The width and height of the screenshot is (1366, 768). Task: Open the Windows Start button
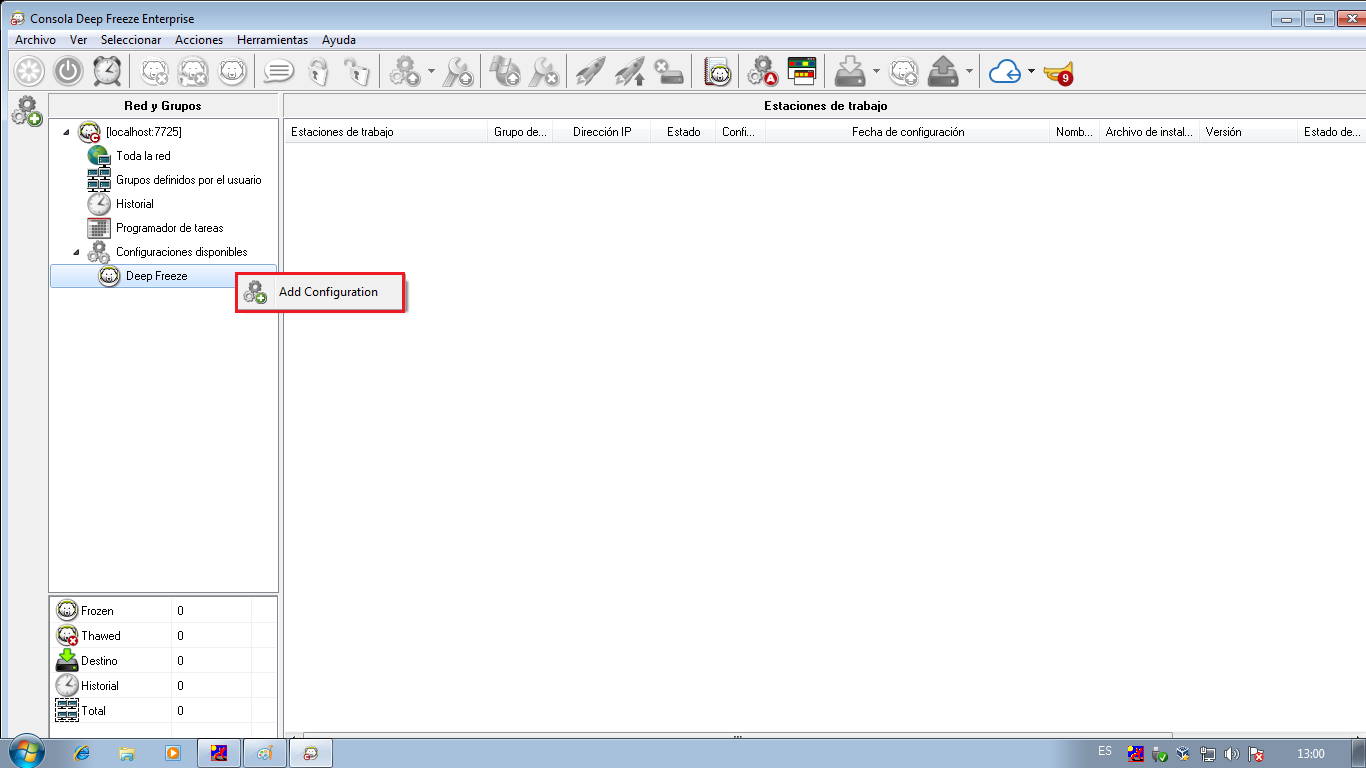(x=25, y=753)
